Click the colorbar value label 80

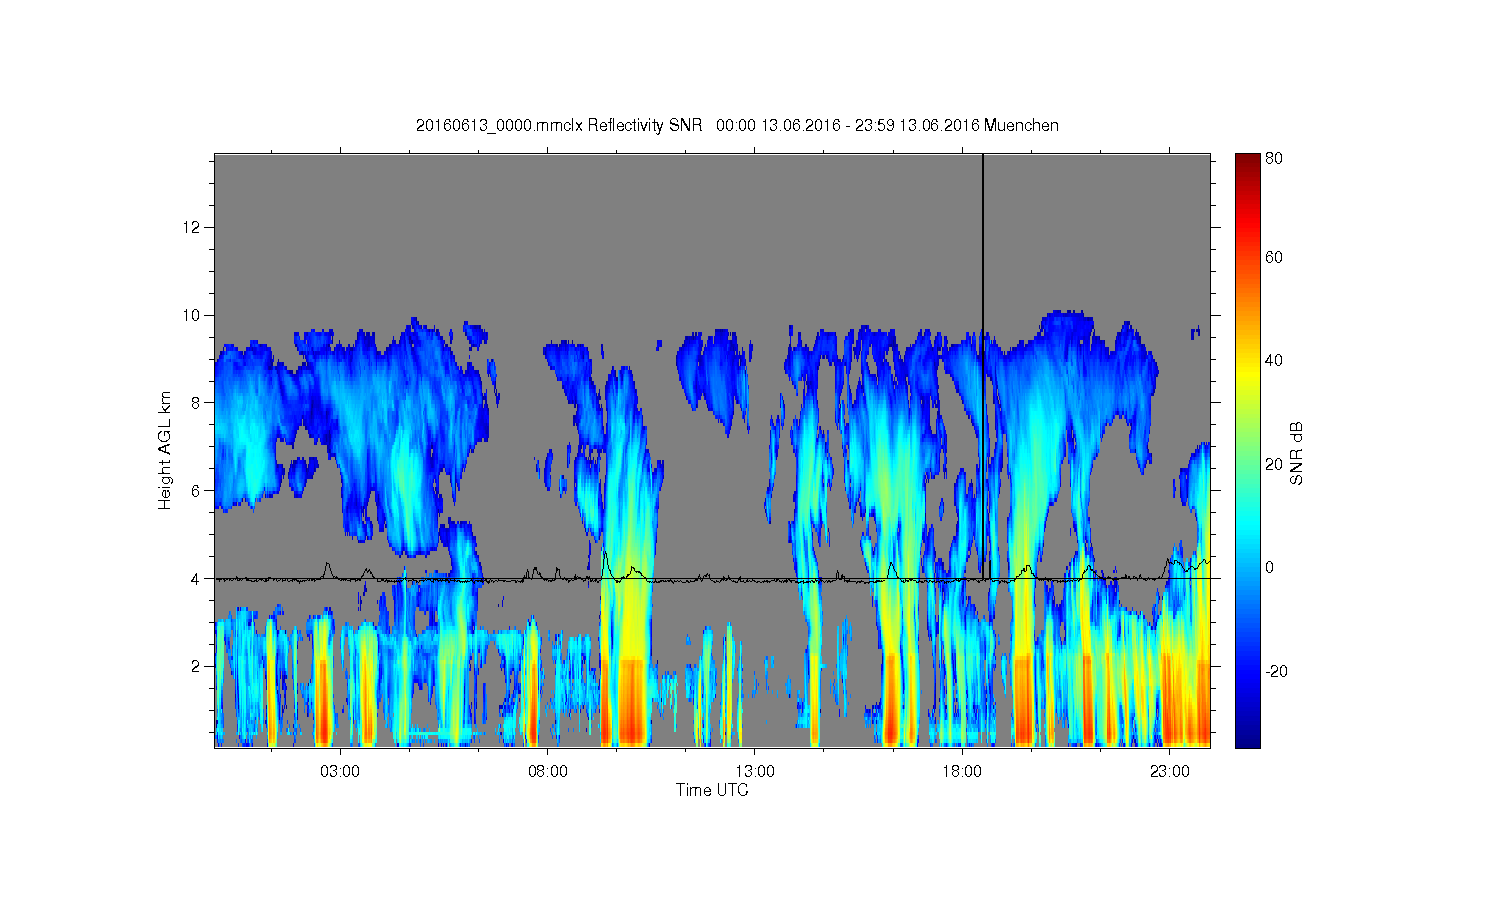(1274, 158)
